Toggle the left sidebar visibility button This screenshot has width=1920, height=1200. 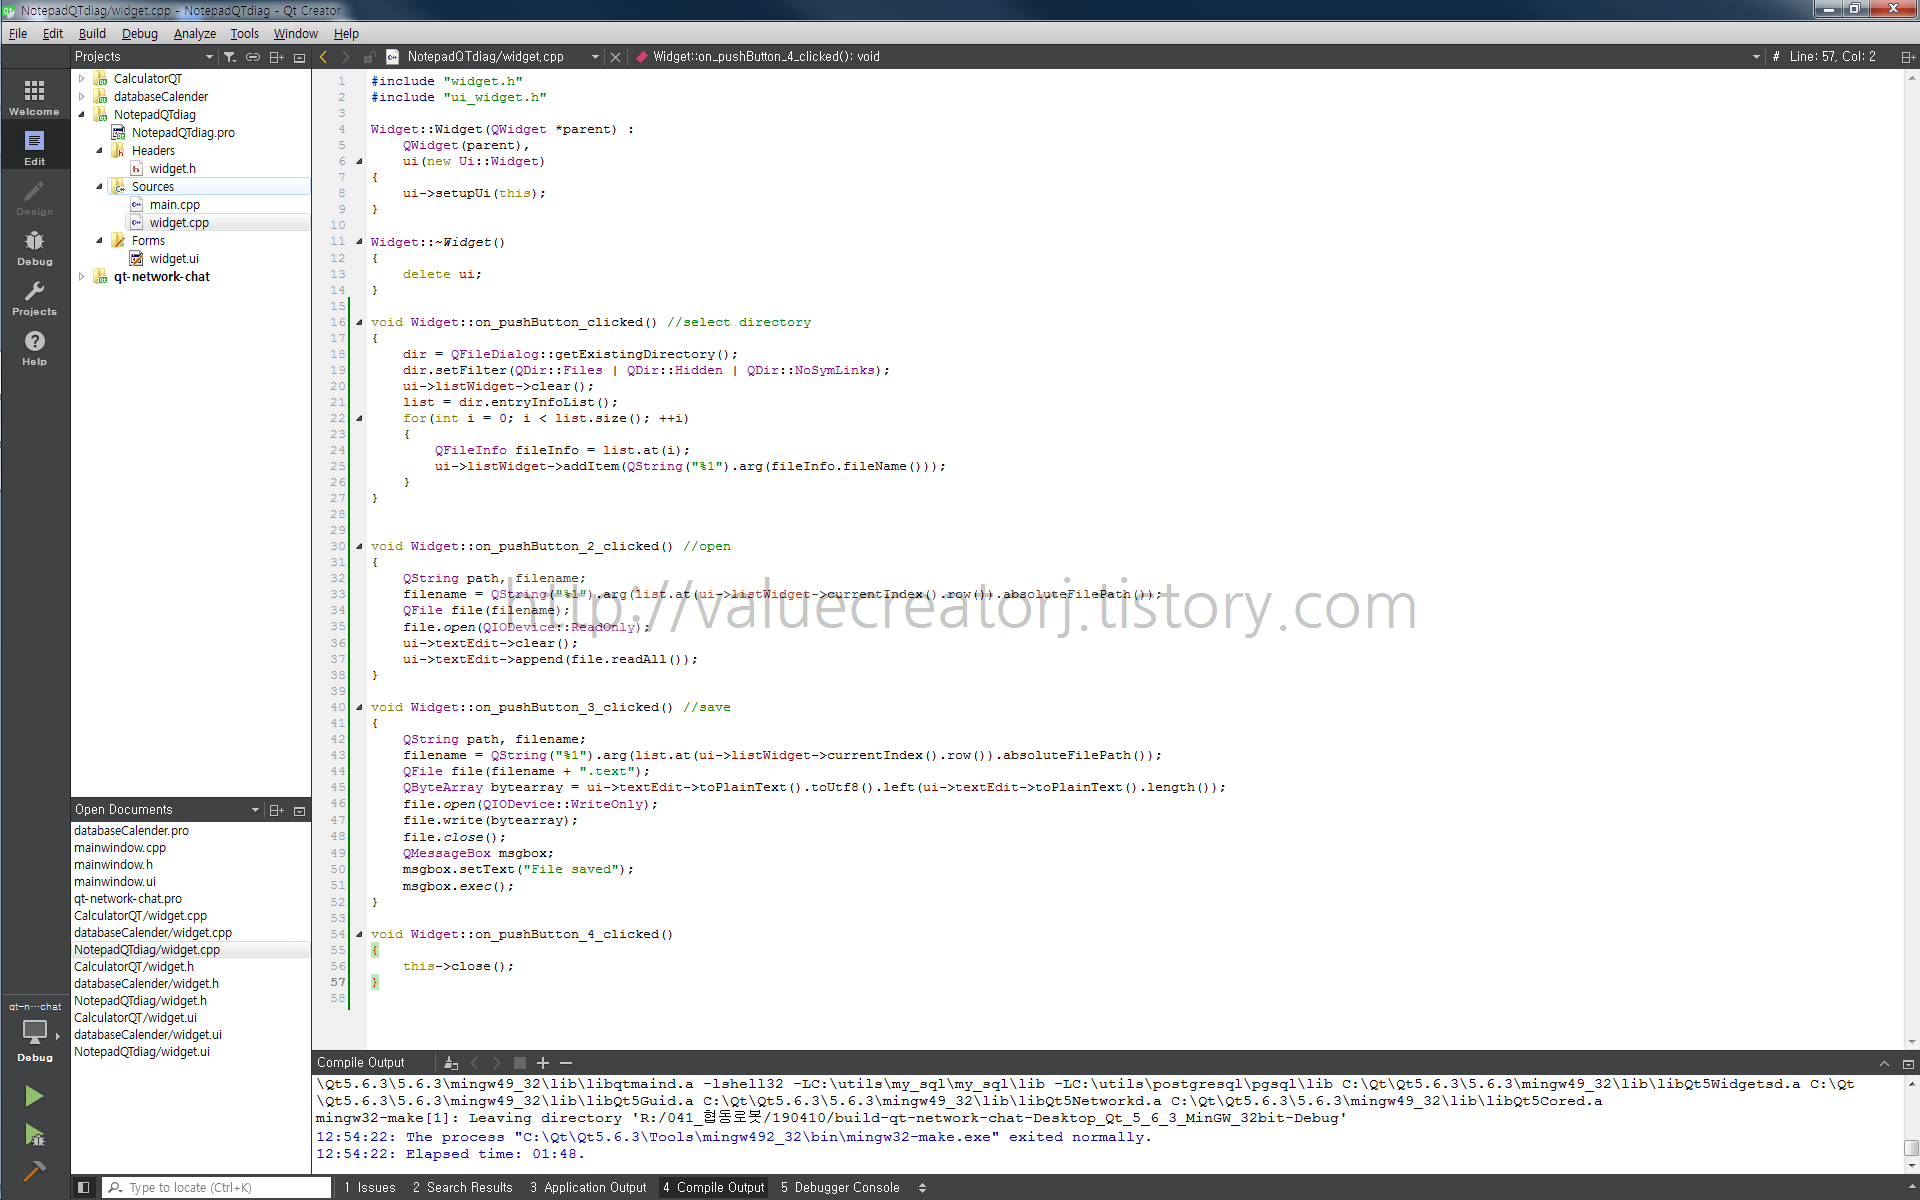point(84,1188)
